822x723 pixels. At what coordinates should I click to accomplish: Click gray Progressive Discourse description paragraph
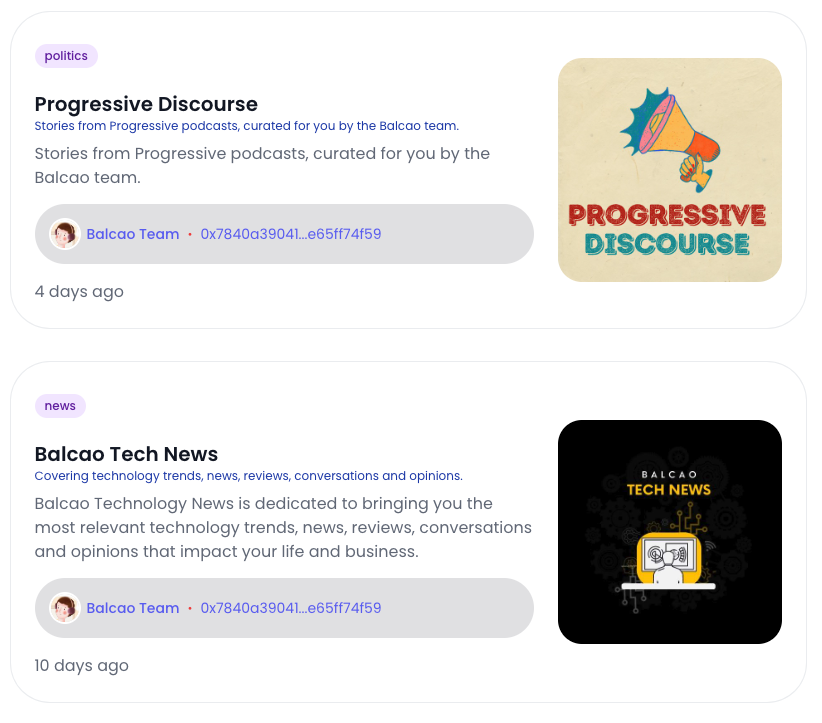(262, 166)
